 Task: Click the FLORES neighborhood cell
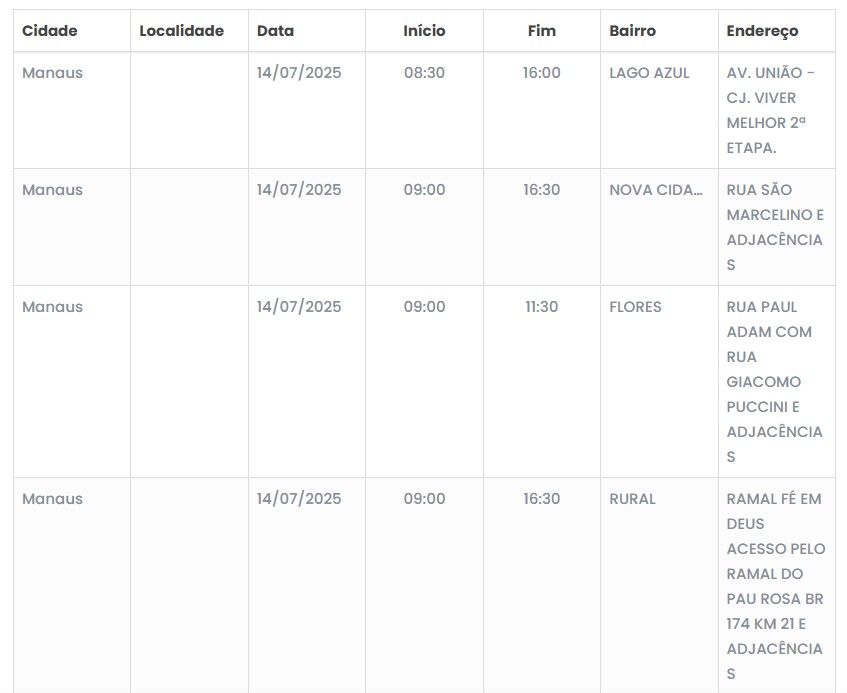point(635,307)
